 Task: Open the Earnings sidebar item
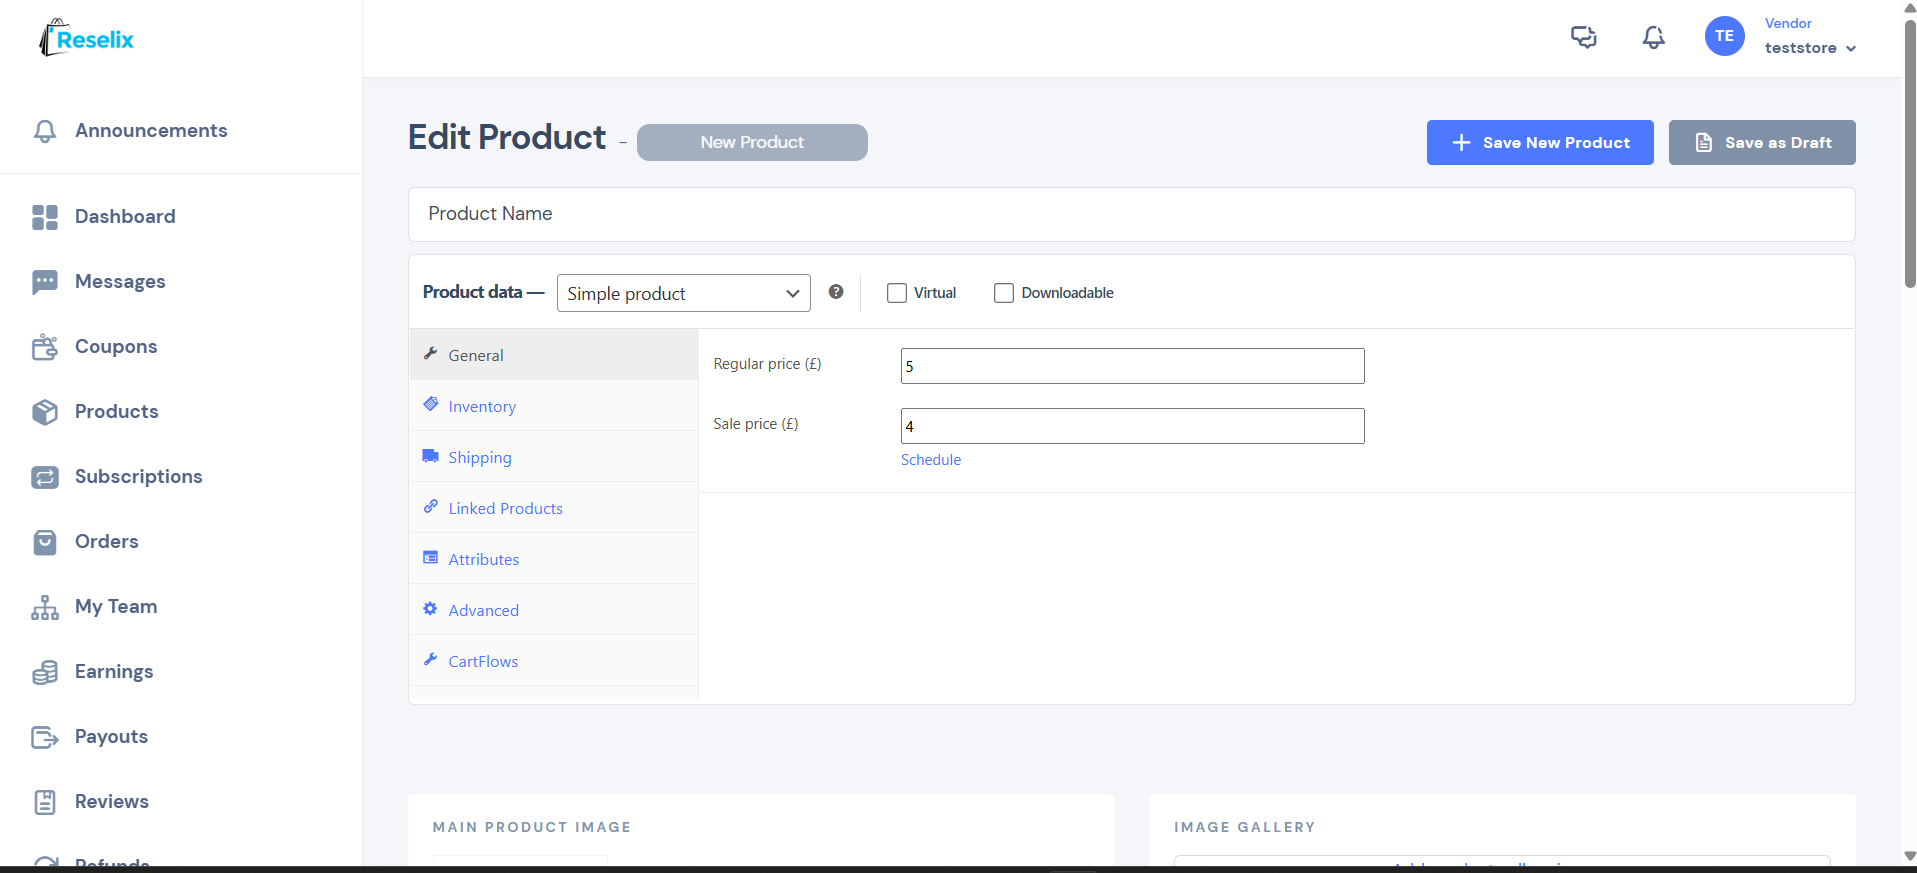(113, 672)
